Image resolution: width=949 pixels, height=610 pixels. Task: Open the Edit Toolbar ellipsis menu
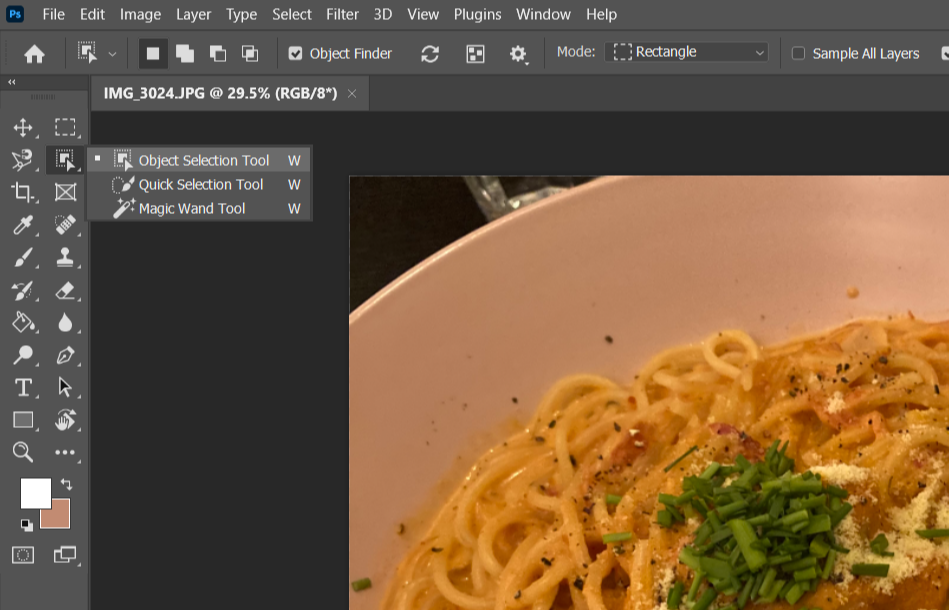point(65,452)
